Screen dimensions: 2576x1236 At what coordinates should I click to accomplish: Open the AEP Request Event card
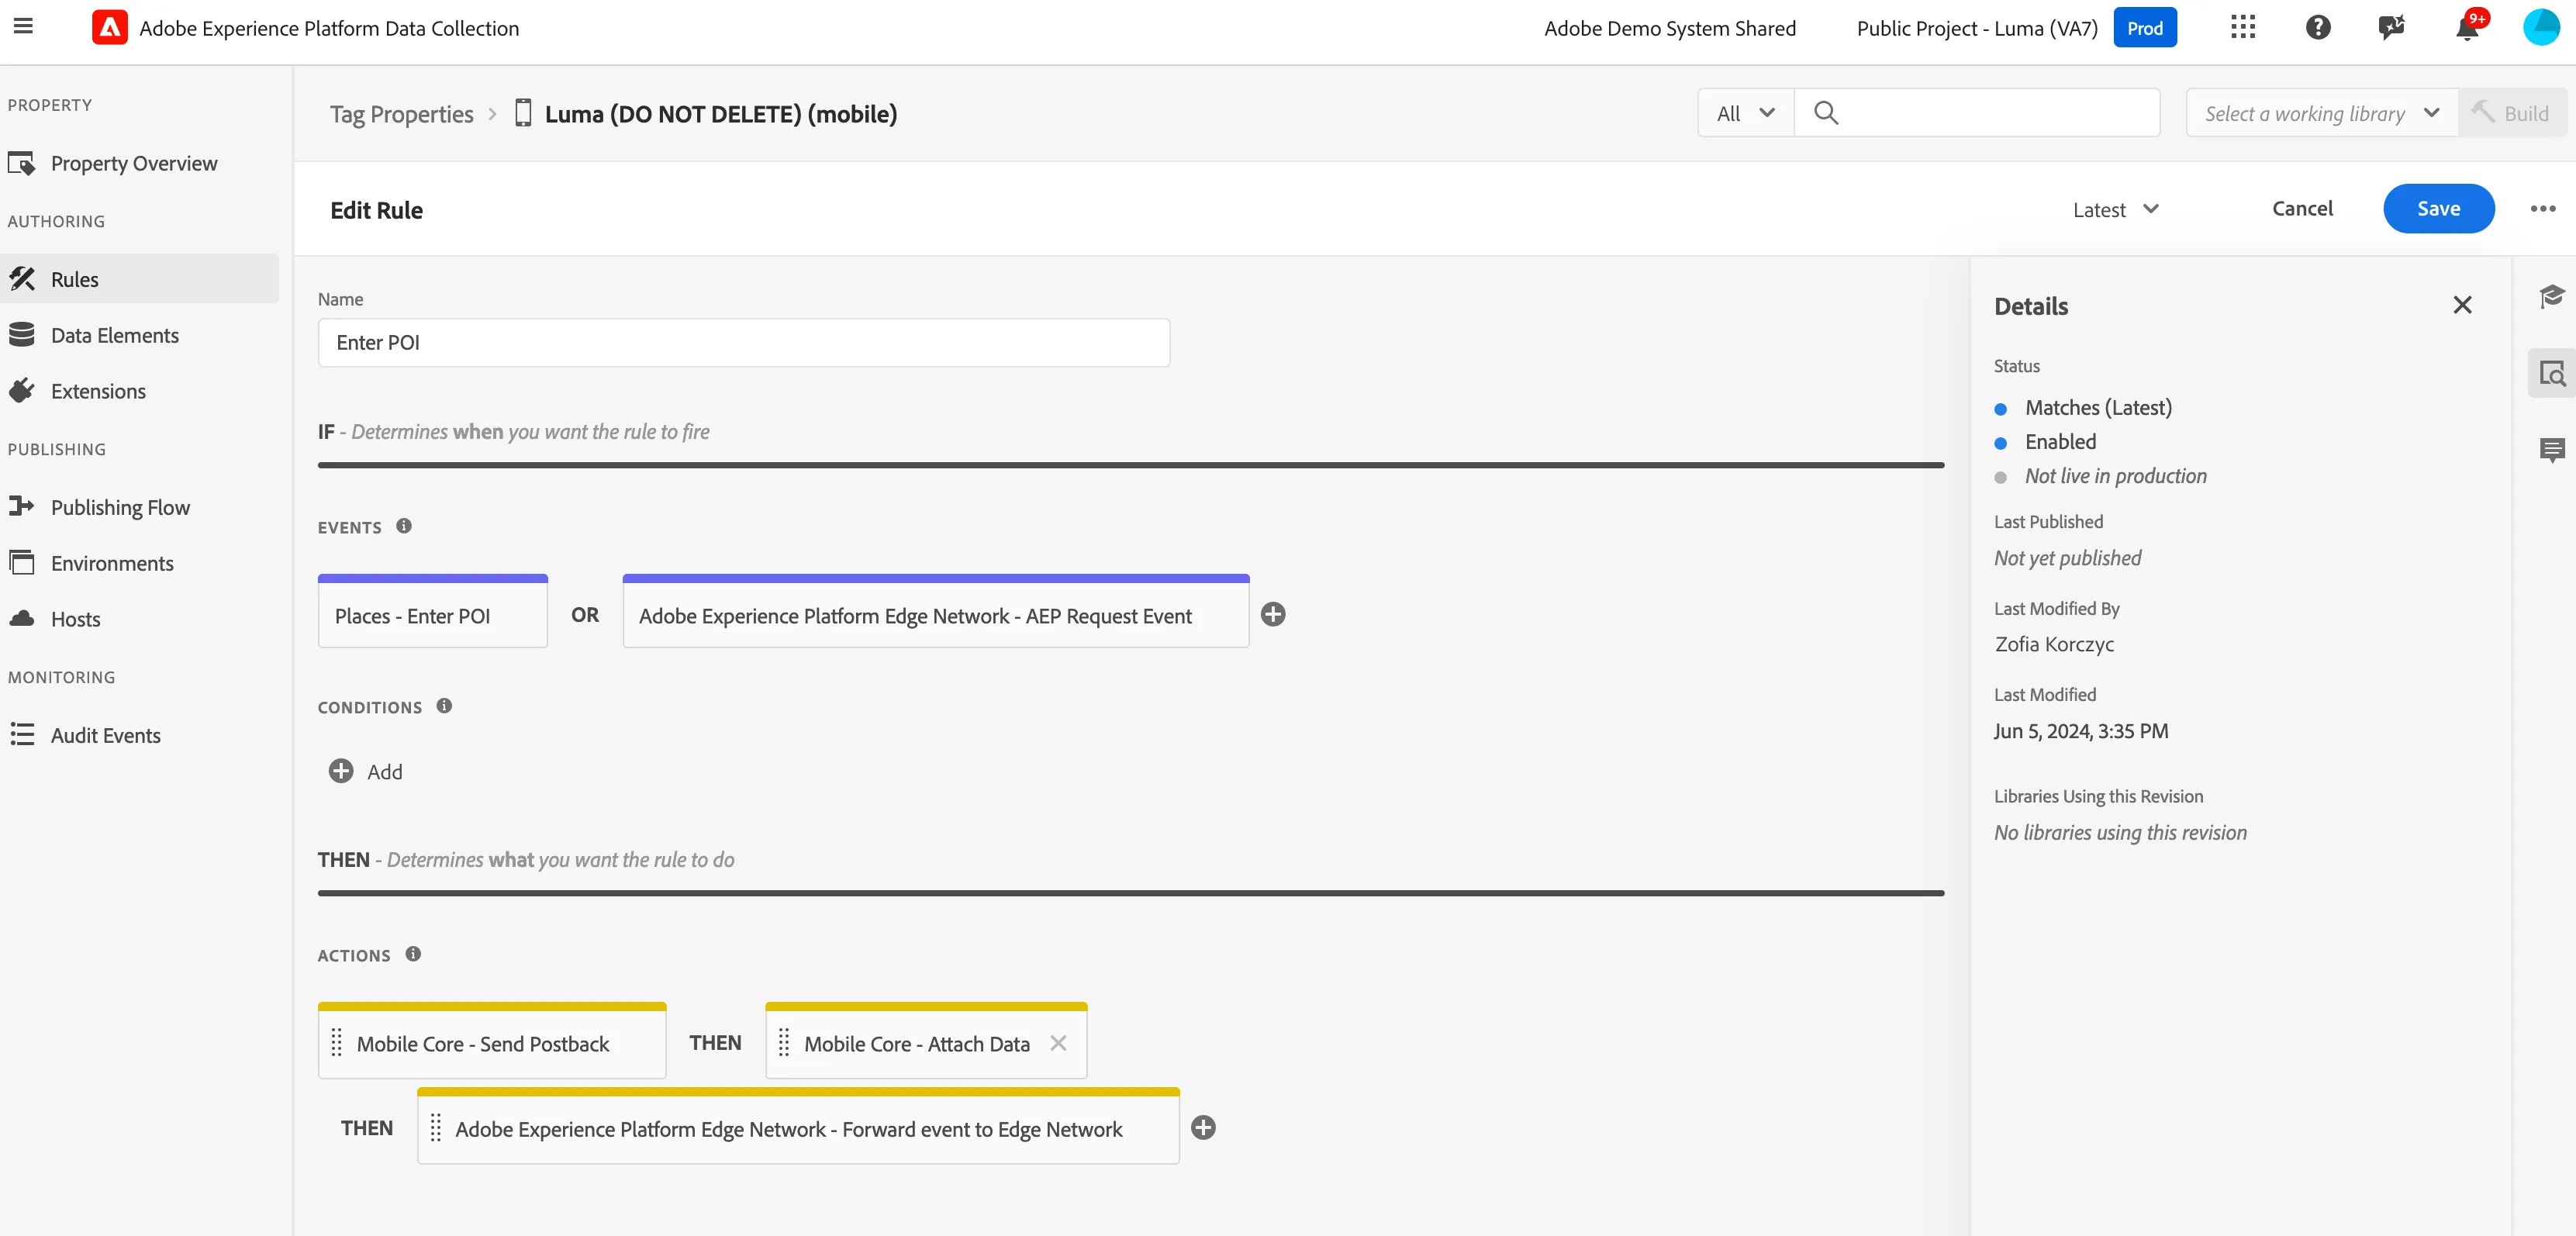point(935,612)
